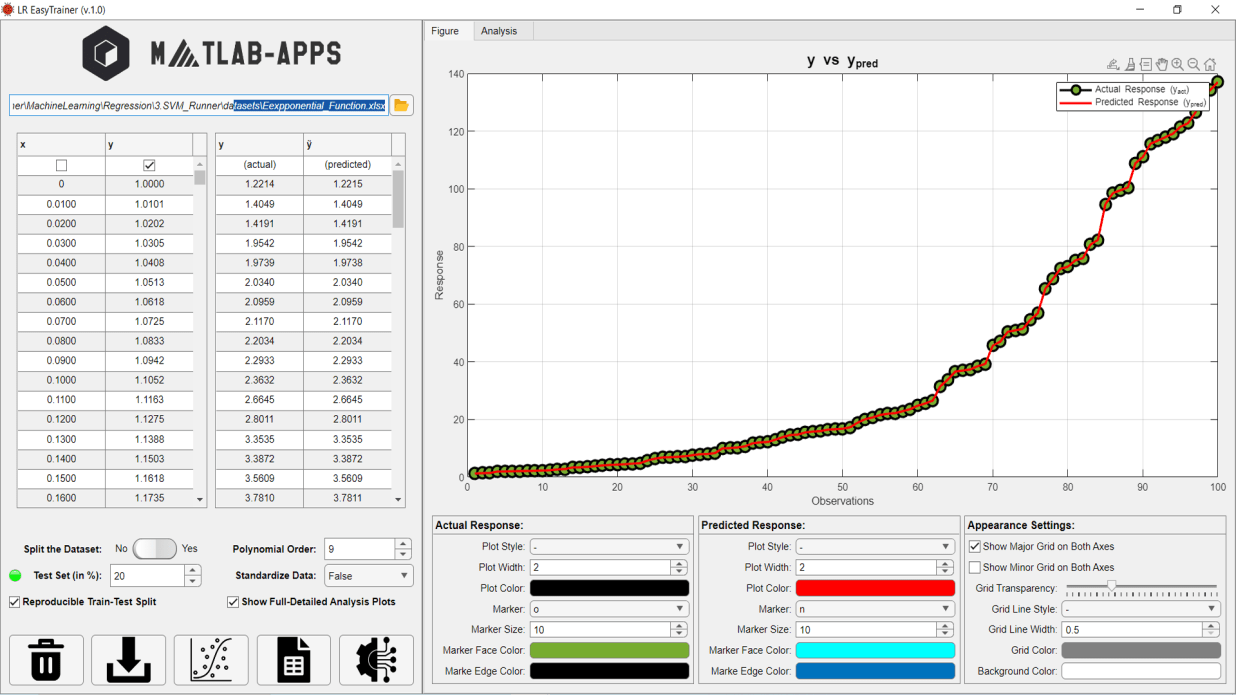The height and width of the screenshot is (695, 1236).
Task: Open the curve fitting plot icon
Action: 211,660
